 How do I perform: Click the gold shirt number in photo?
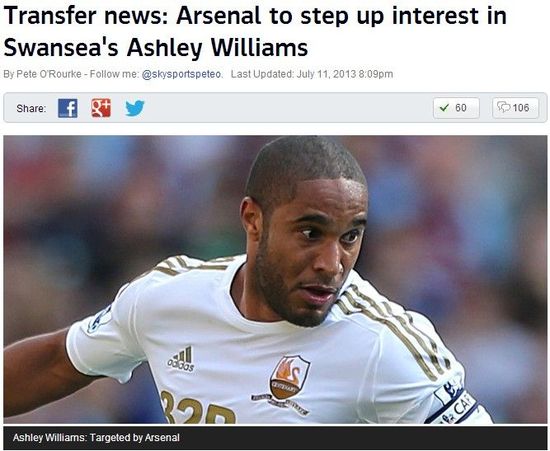[x=197, y=409]
